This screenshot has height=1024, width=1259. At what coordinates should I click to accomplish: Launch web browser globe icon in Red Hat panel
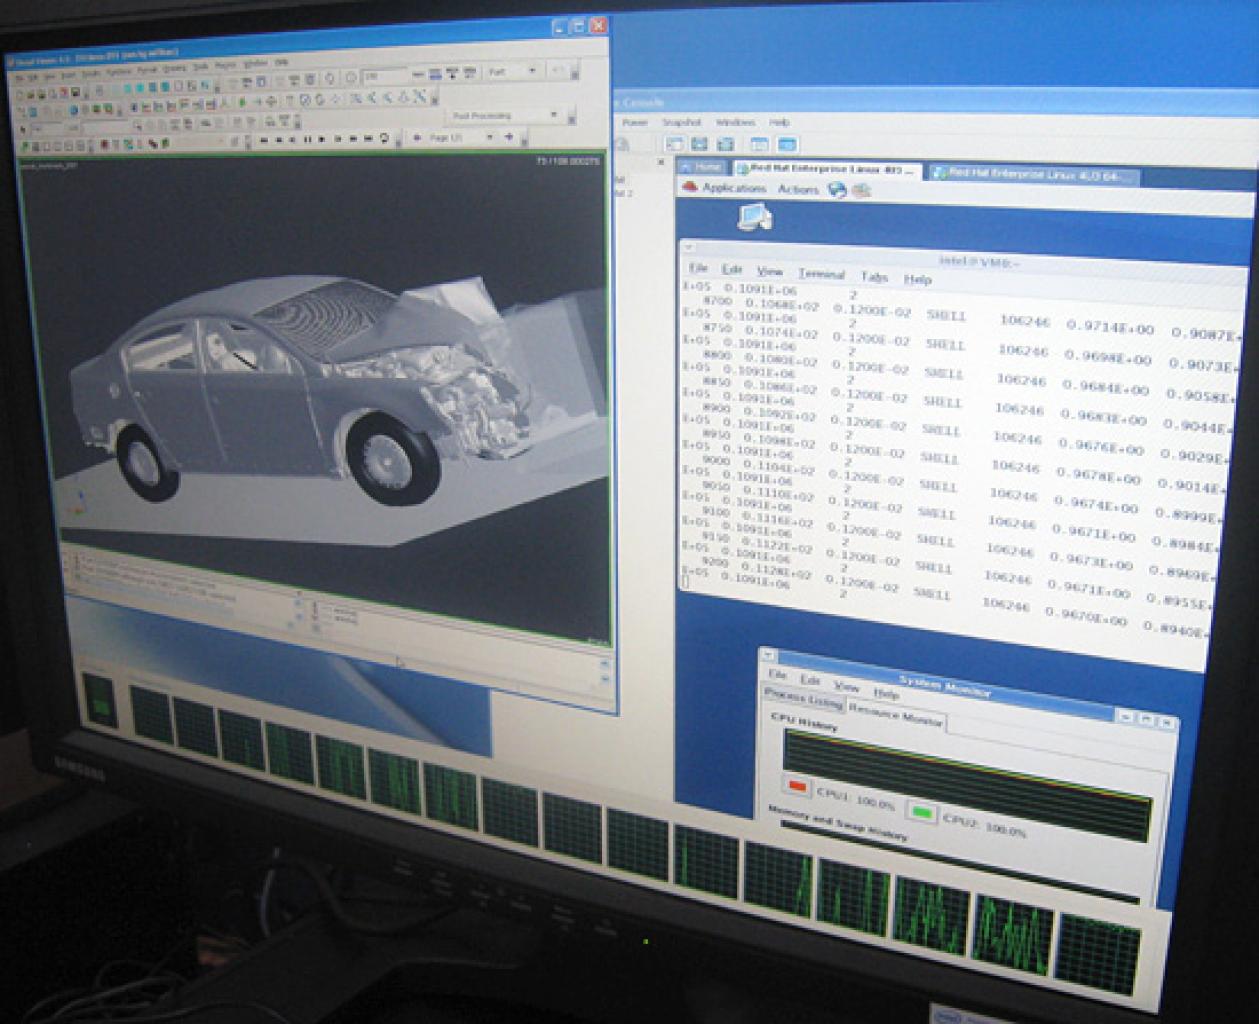point(837,190)
